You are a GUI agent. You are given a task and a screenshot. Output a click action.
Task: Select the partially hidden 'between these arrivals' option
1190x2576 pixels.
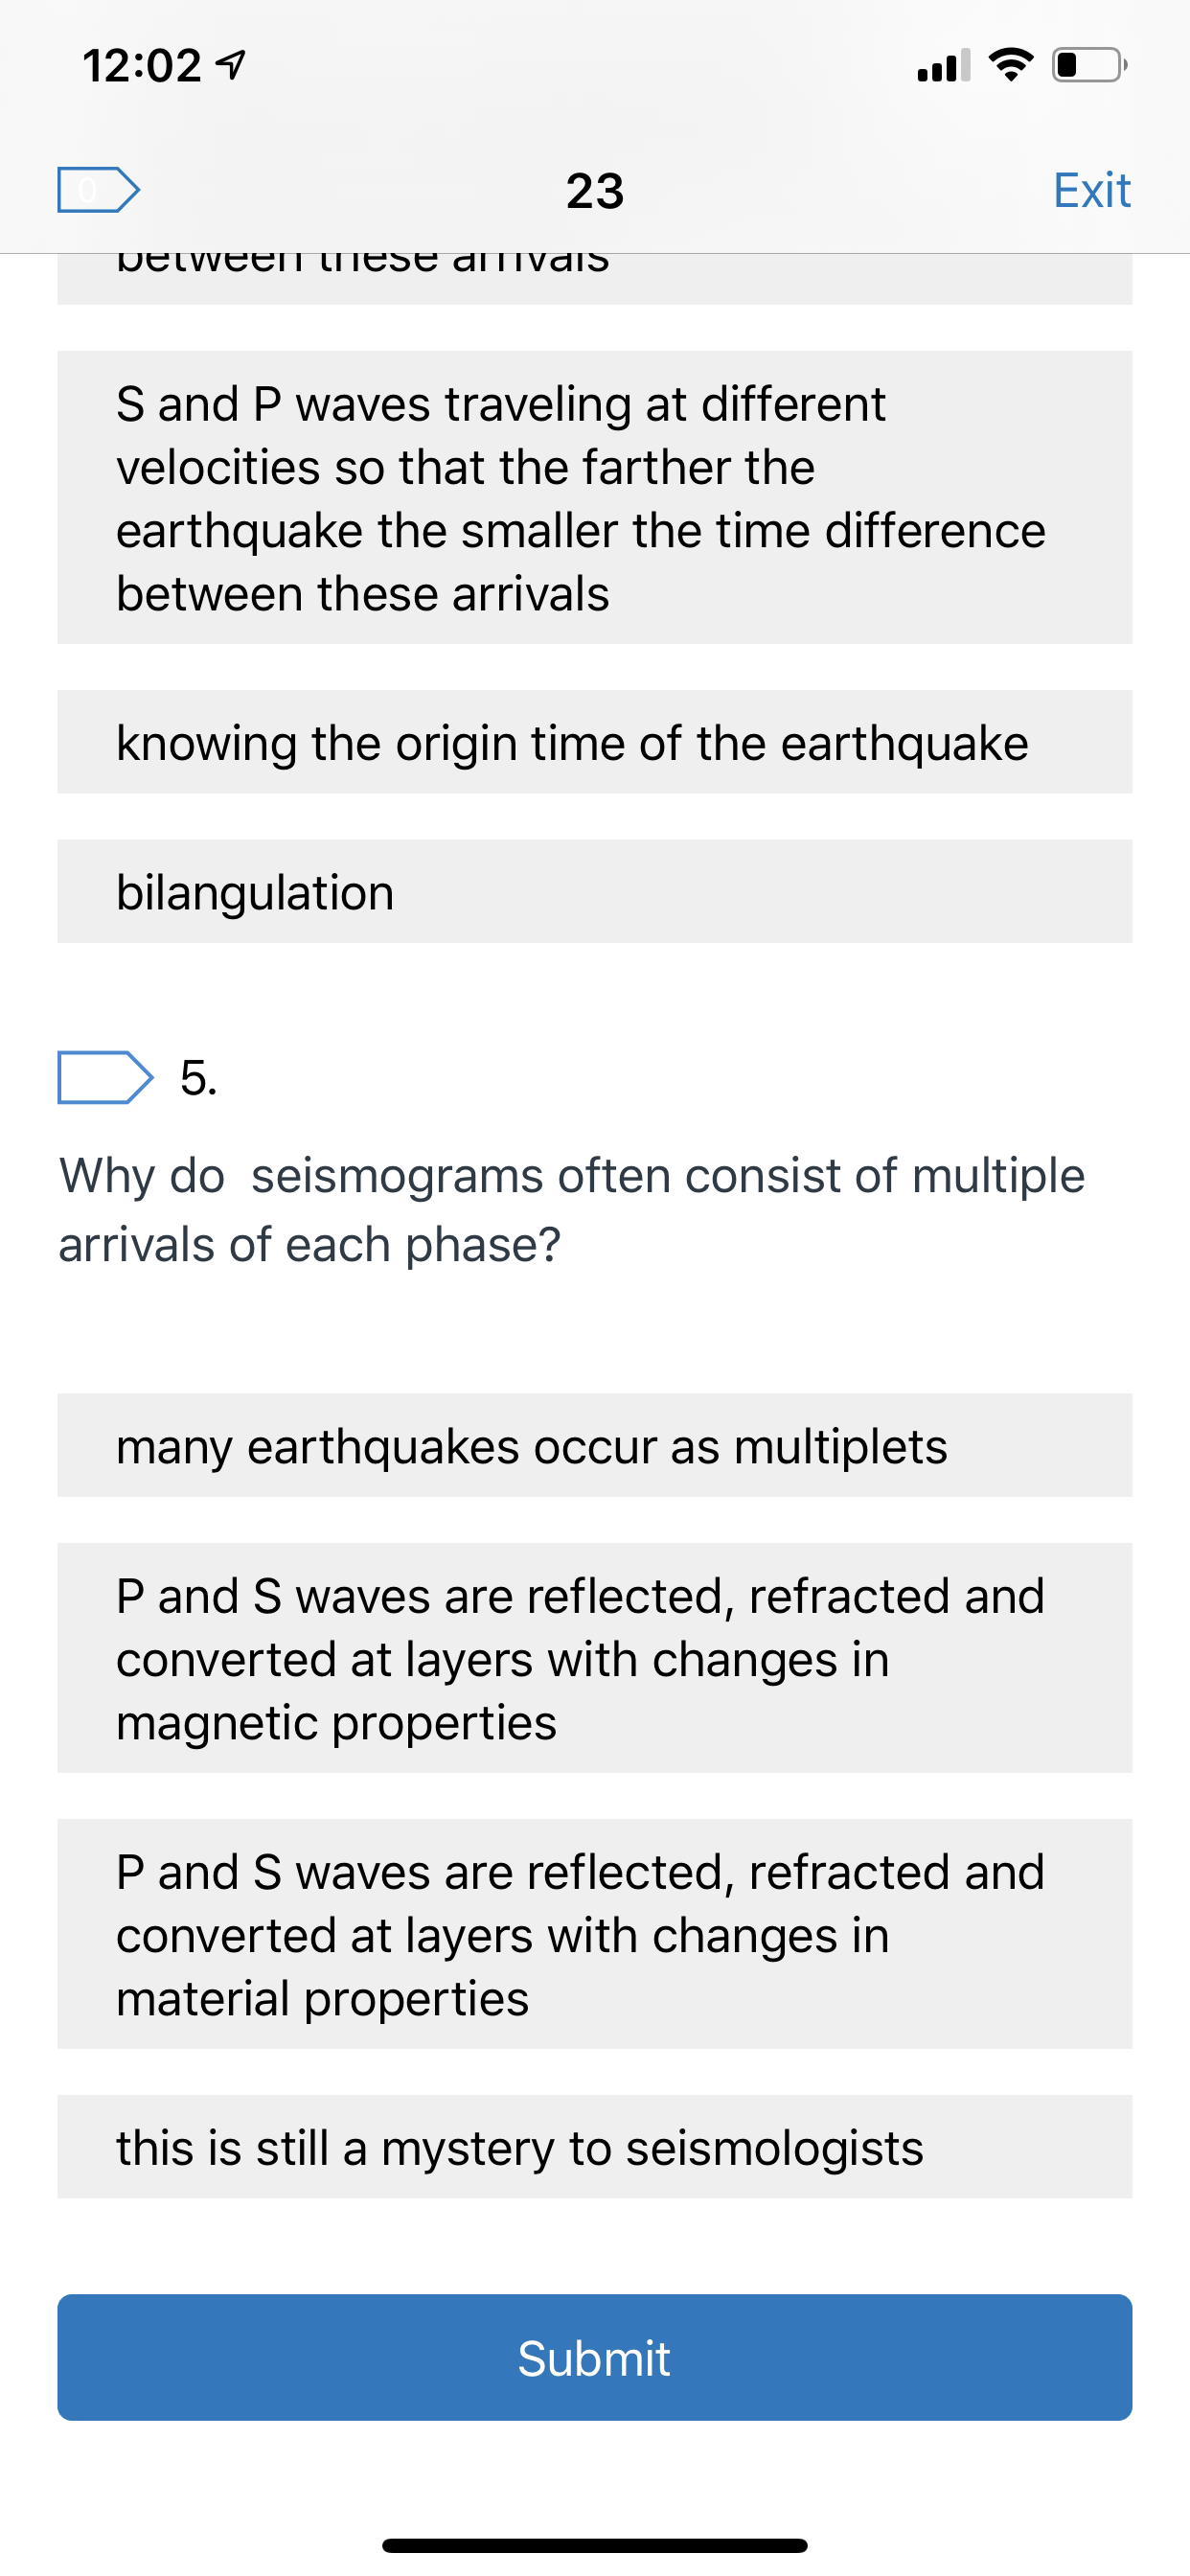click(595, 278)
